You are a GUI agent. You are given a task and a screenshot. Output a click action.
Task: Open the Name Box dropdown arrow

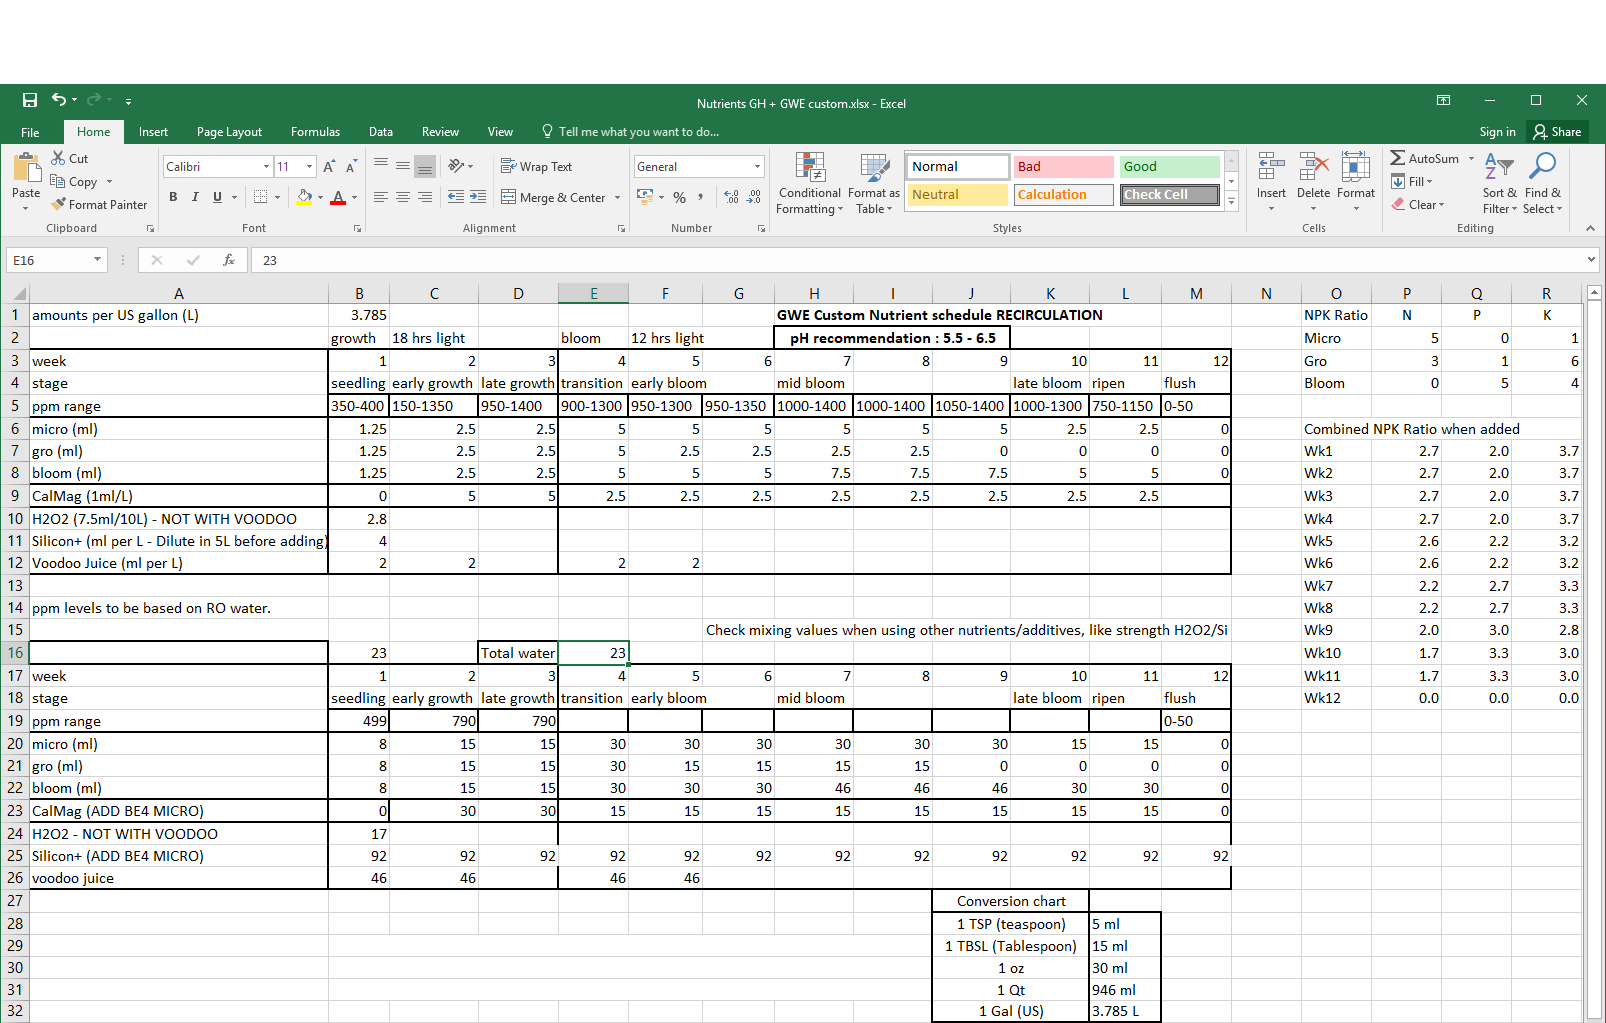coord(97,260)
